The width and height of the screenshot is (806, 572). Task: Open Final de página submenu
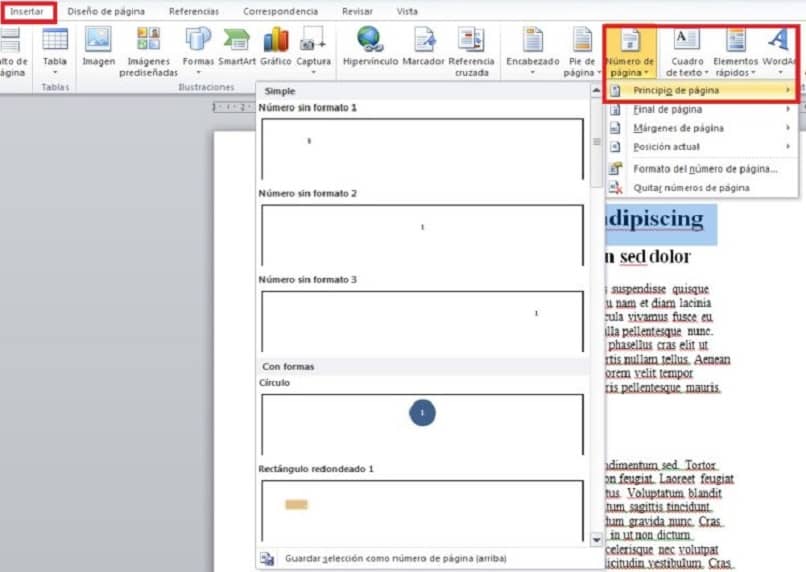(701, 109)
